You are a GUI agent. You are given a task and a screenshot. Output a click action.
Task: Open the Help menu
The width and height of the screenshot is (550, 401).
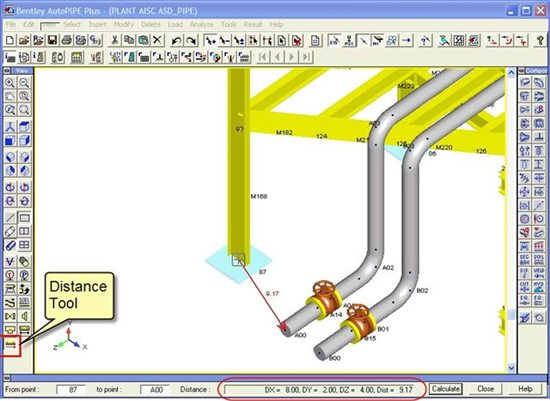(x=276, y=25)
